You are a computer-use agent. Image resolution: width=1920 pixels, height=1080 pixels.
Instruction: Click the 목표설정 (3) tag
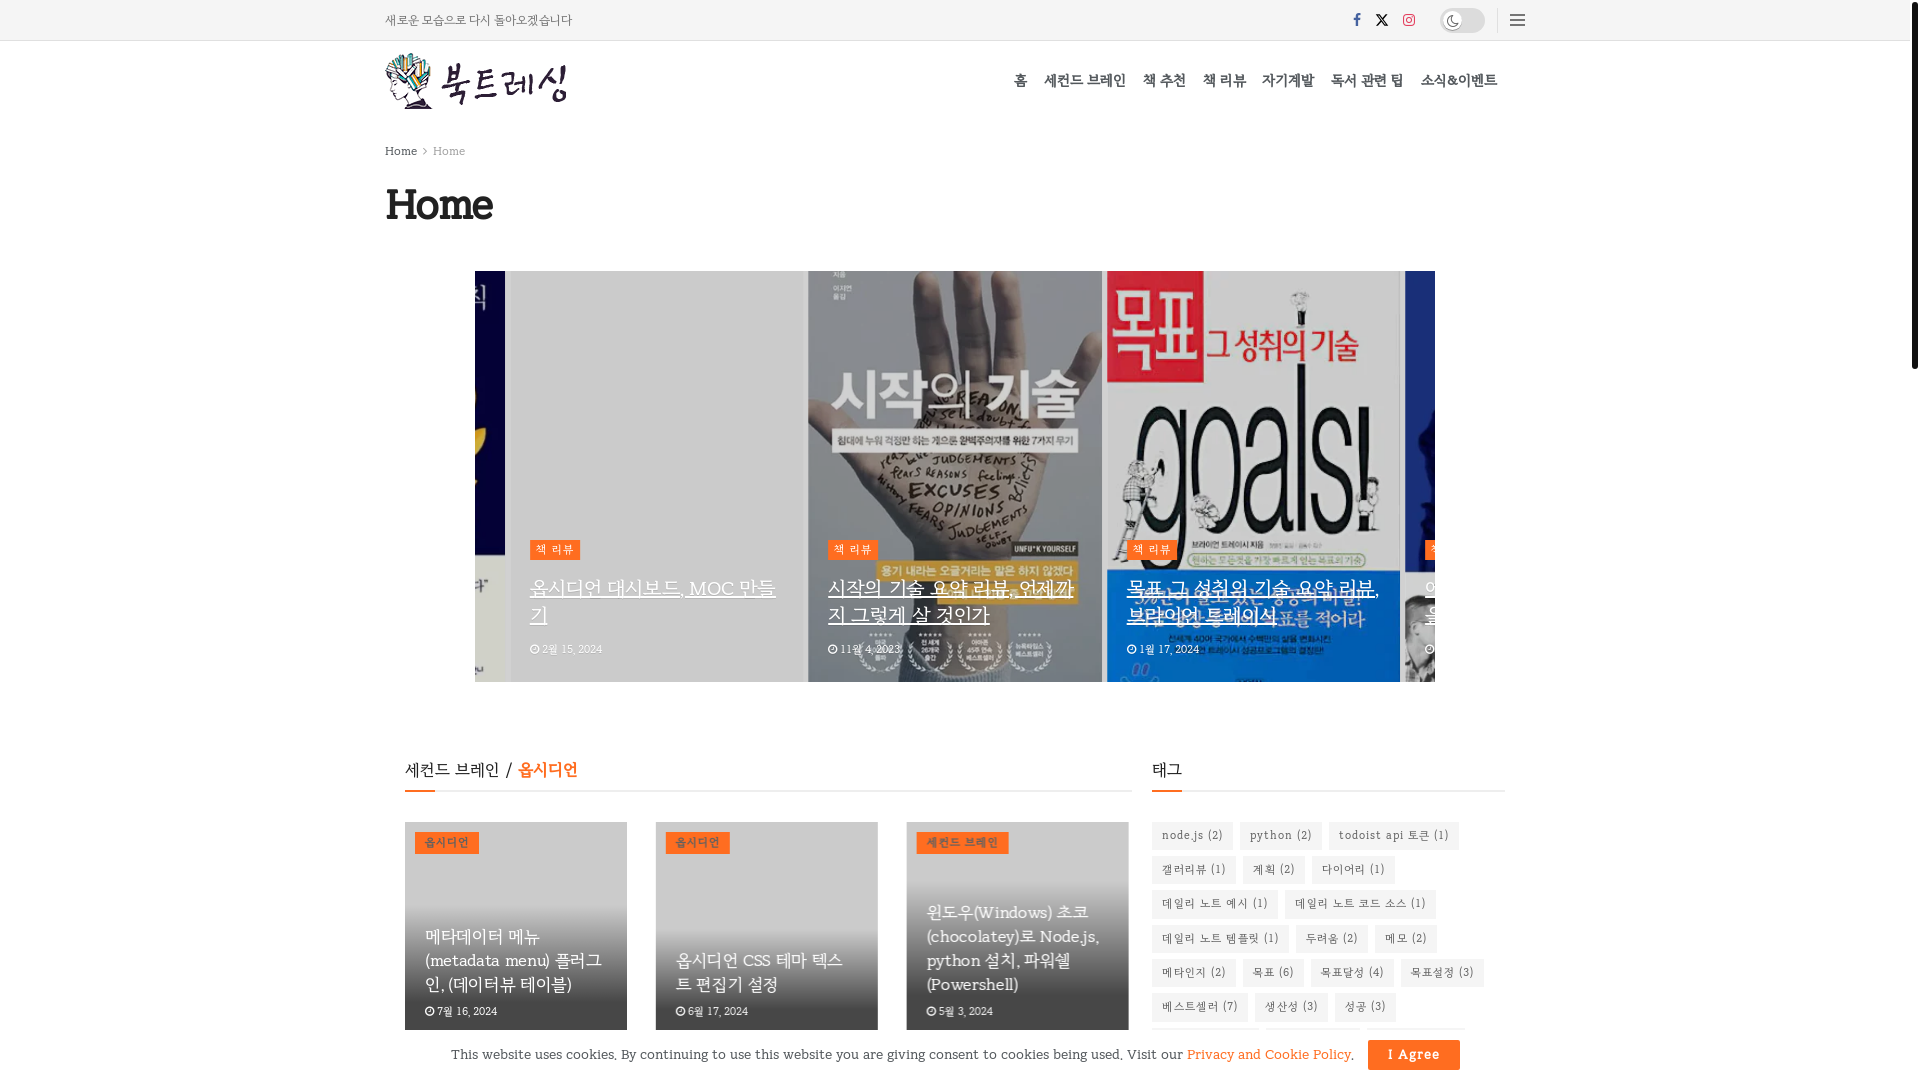coord(1442,973)
